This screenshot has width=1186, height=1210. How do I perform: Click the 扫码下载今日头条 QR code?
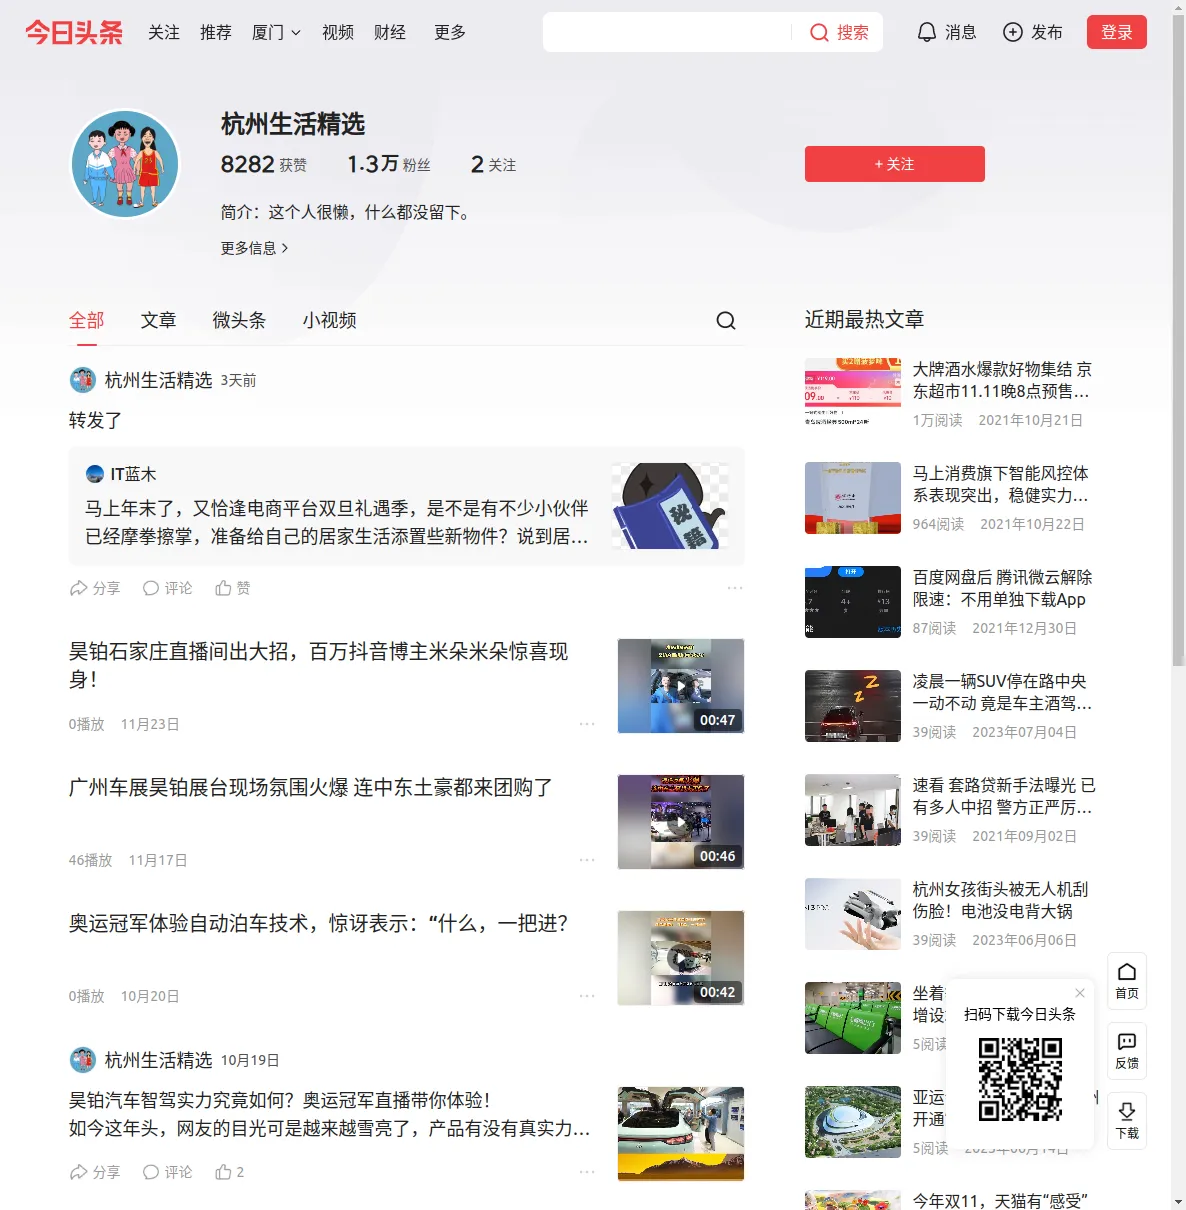[1020, 1080]
